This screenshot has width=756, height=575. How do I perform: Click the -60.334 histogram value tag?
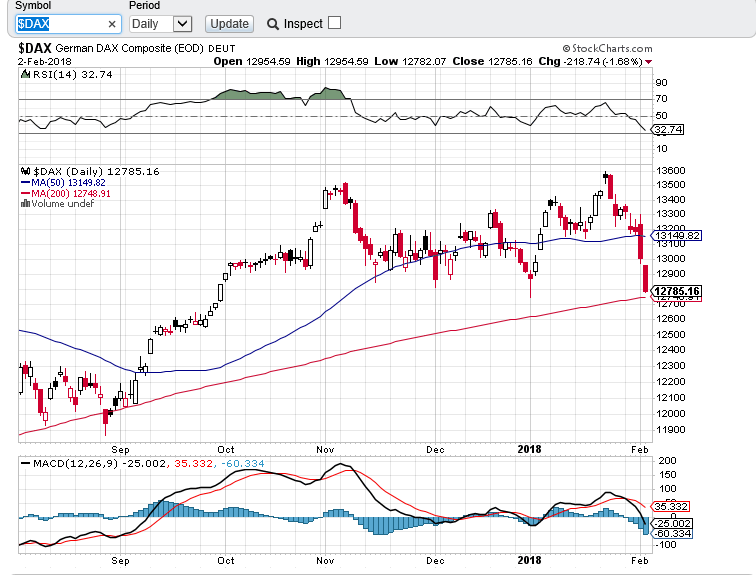pos(672,534)
